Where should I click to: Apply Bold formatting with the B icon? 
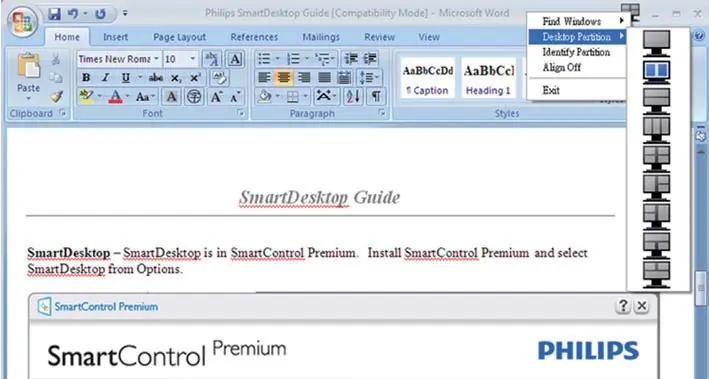click(x=86, y=78)
